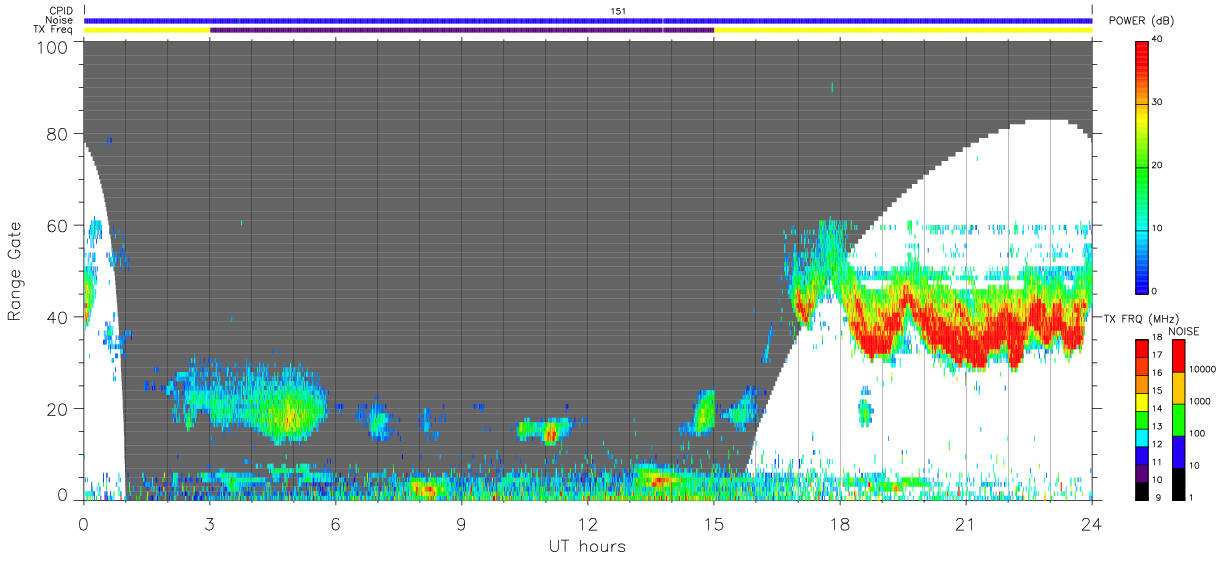This screenshot has height=567, width=1228.
Task: Click the 1000 tick on NOISE legend
Action: 1202,402
